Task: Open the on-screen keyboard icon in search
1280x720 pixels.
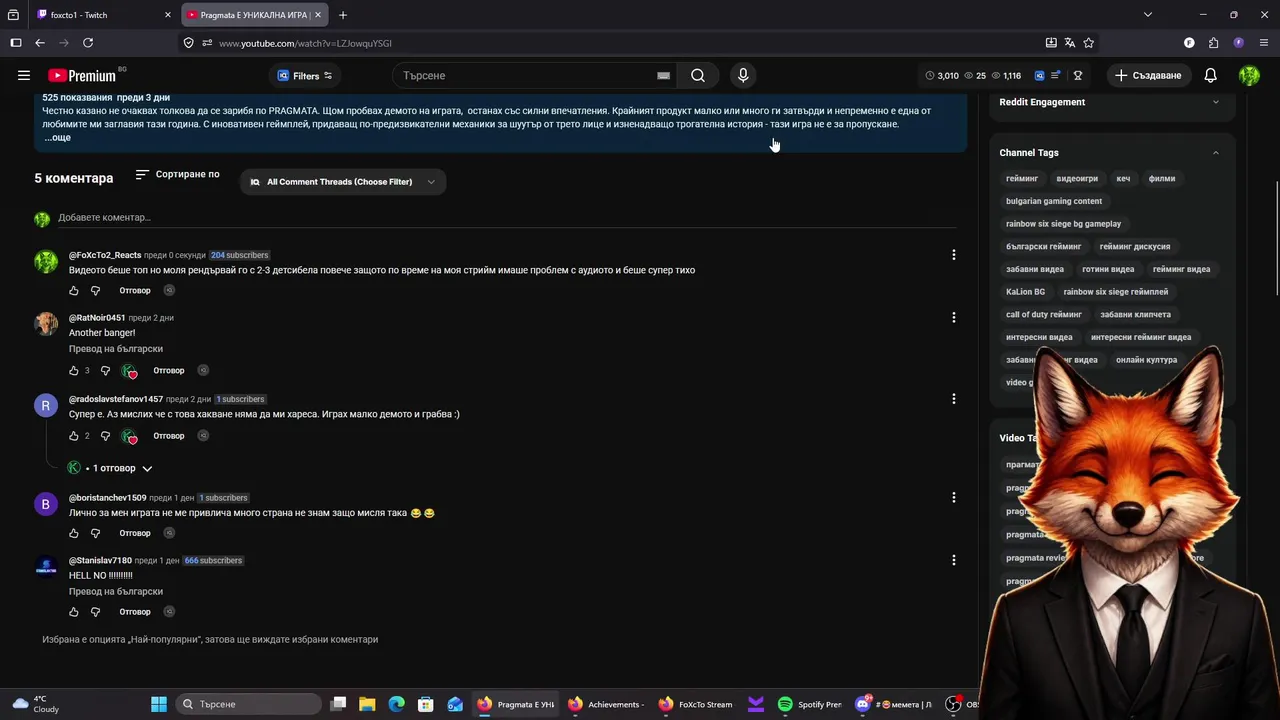Action: pos(663,75)
